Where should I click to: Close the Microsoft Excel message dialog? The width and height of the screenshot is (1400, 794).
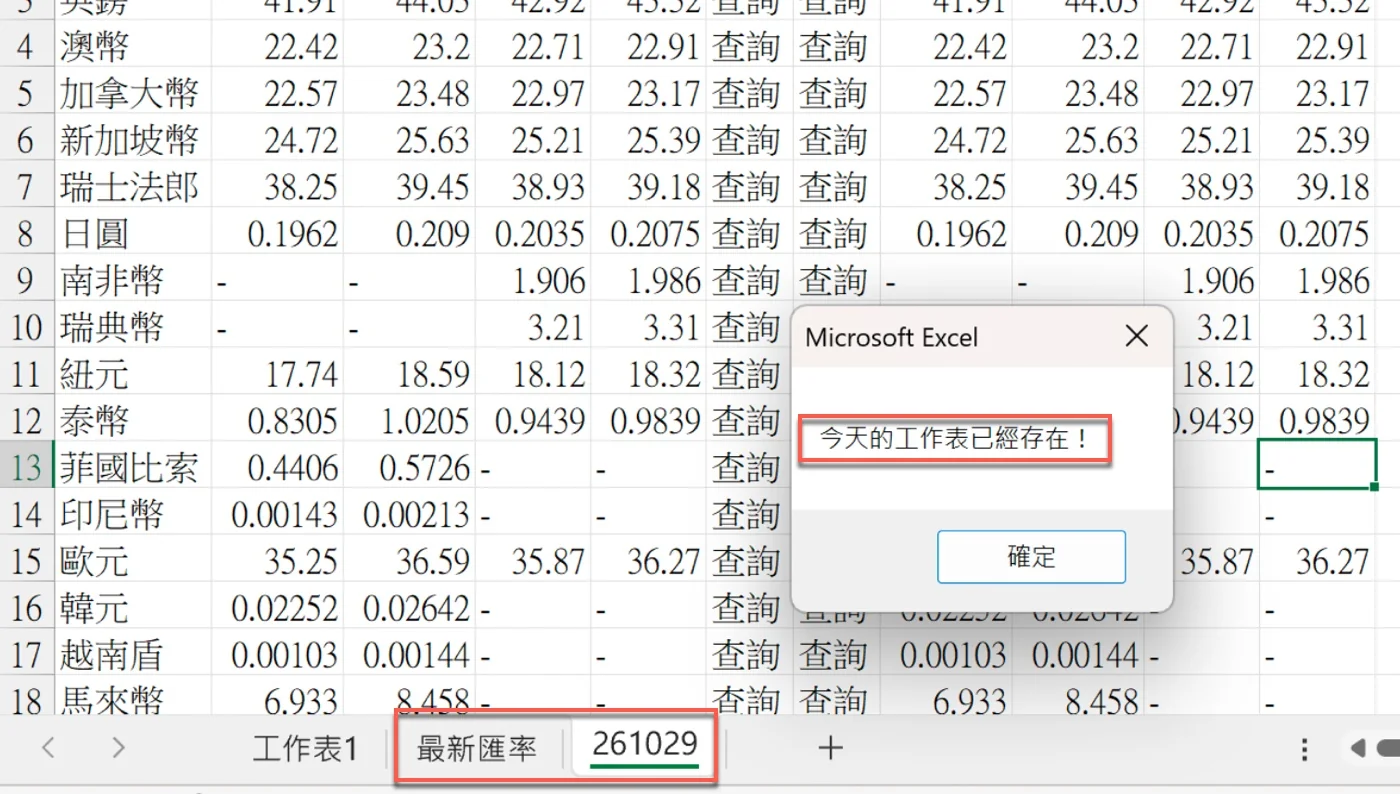click(x=1137, y=337)
